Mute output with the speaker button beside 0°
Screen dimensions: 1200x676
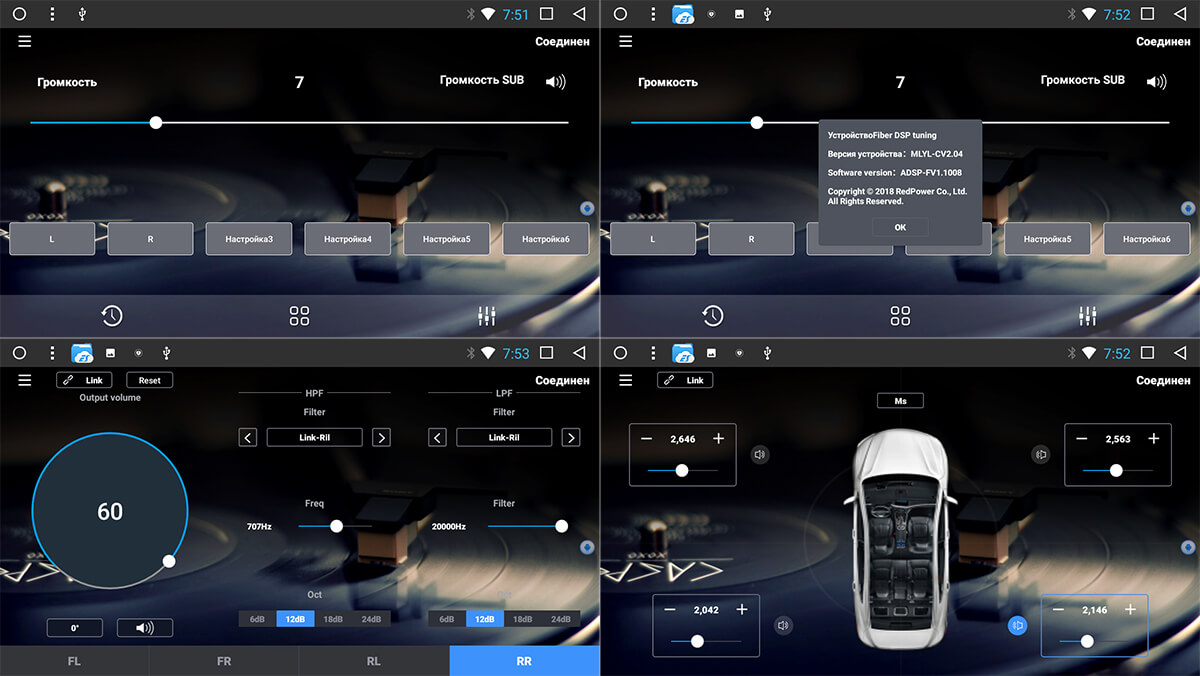pos(144,628)
